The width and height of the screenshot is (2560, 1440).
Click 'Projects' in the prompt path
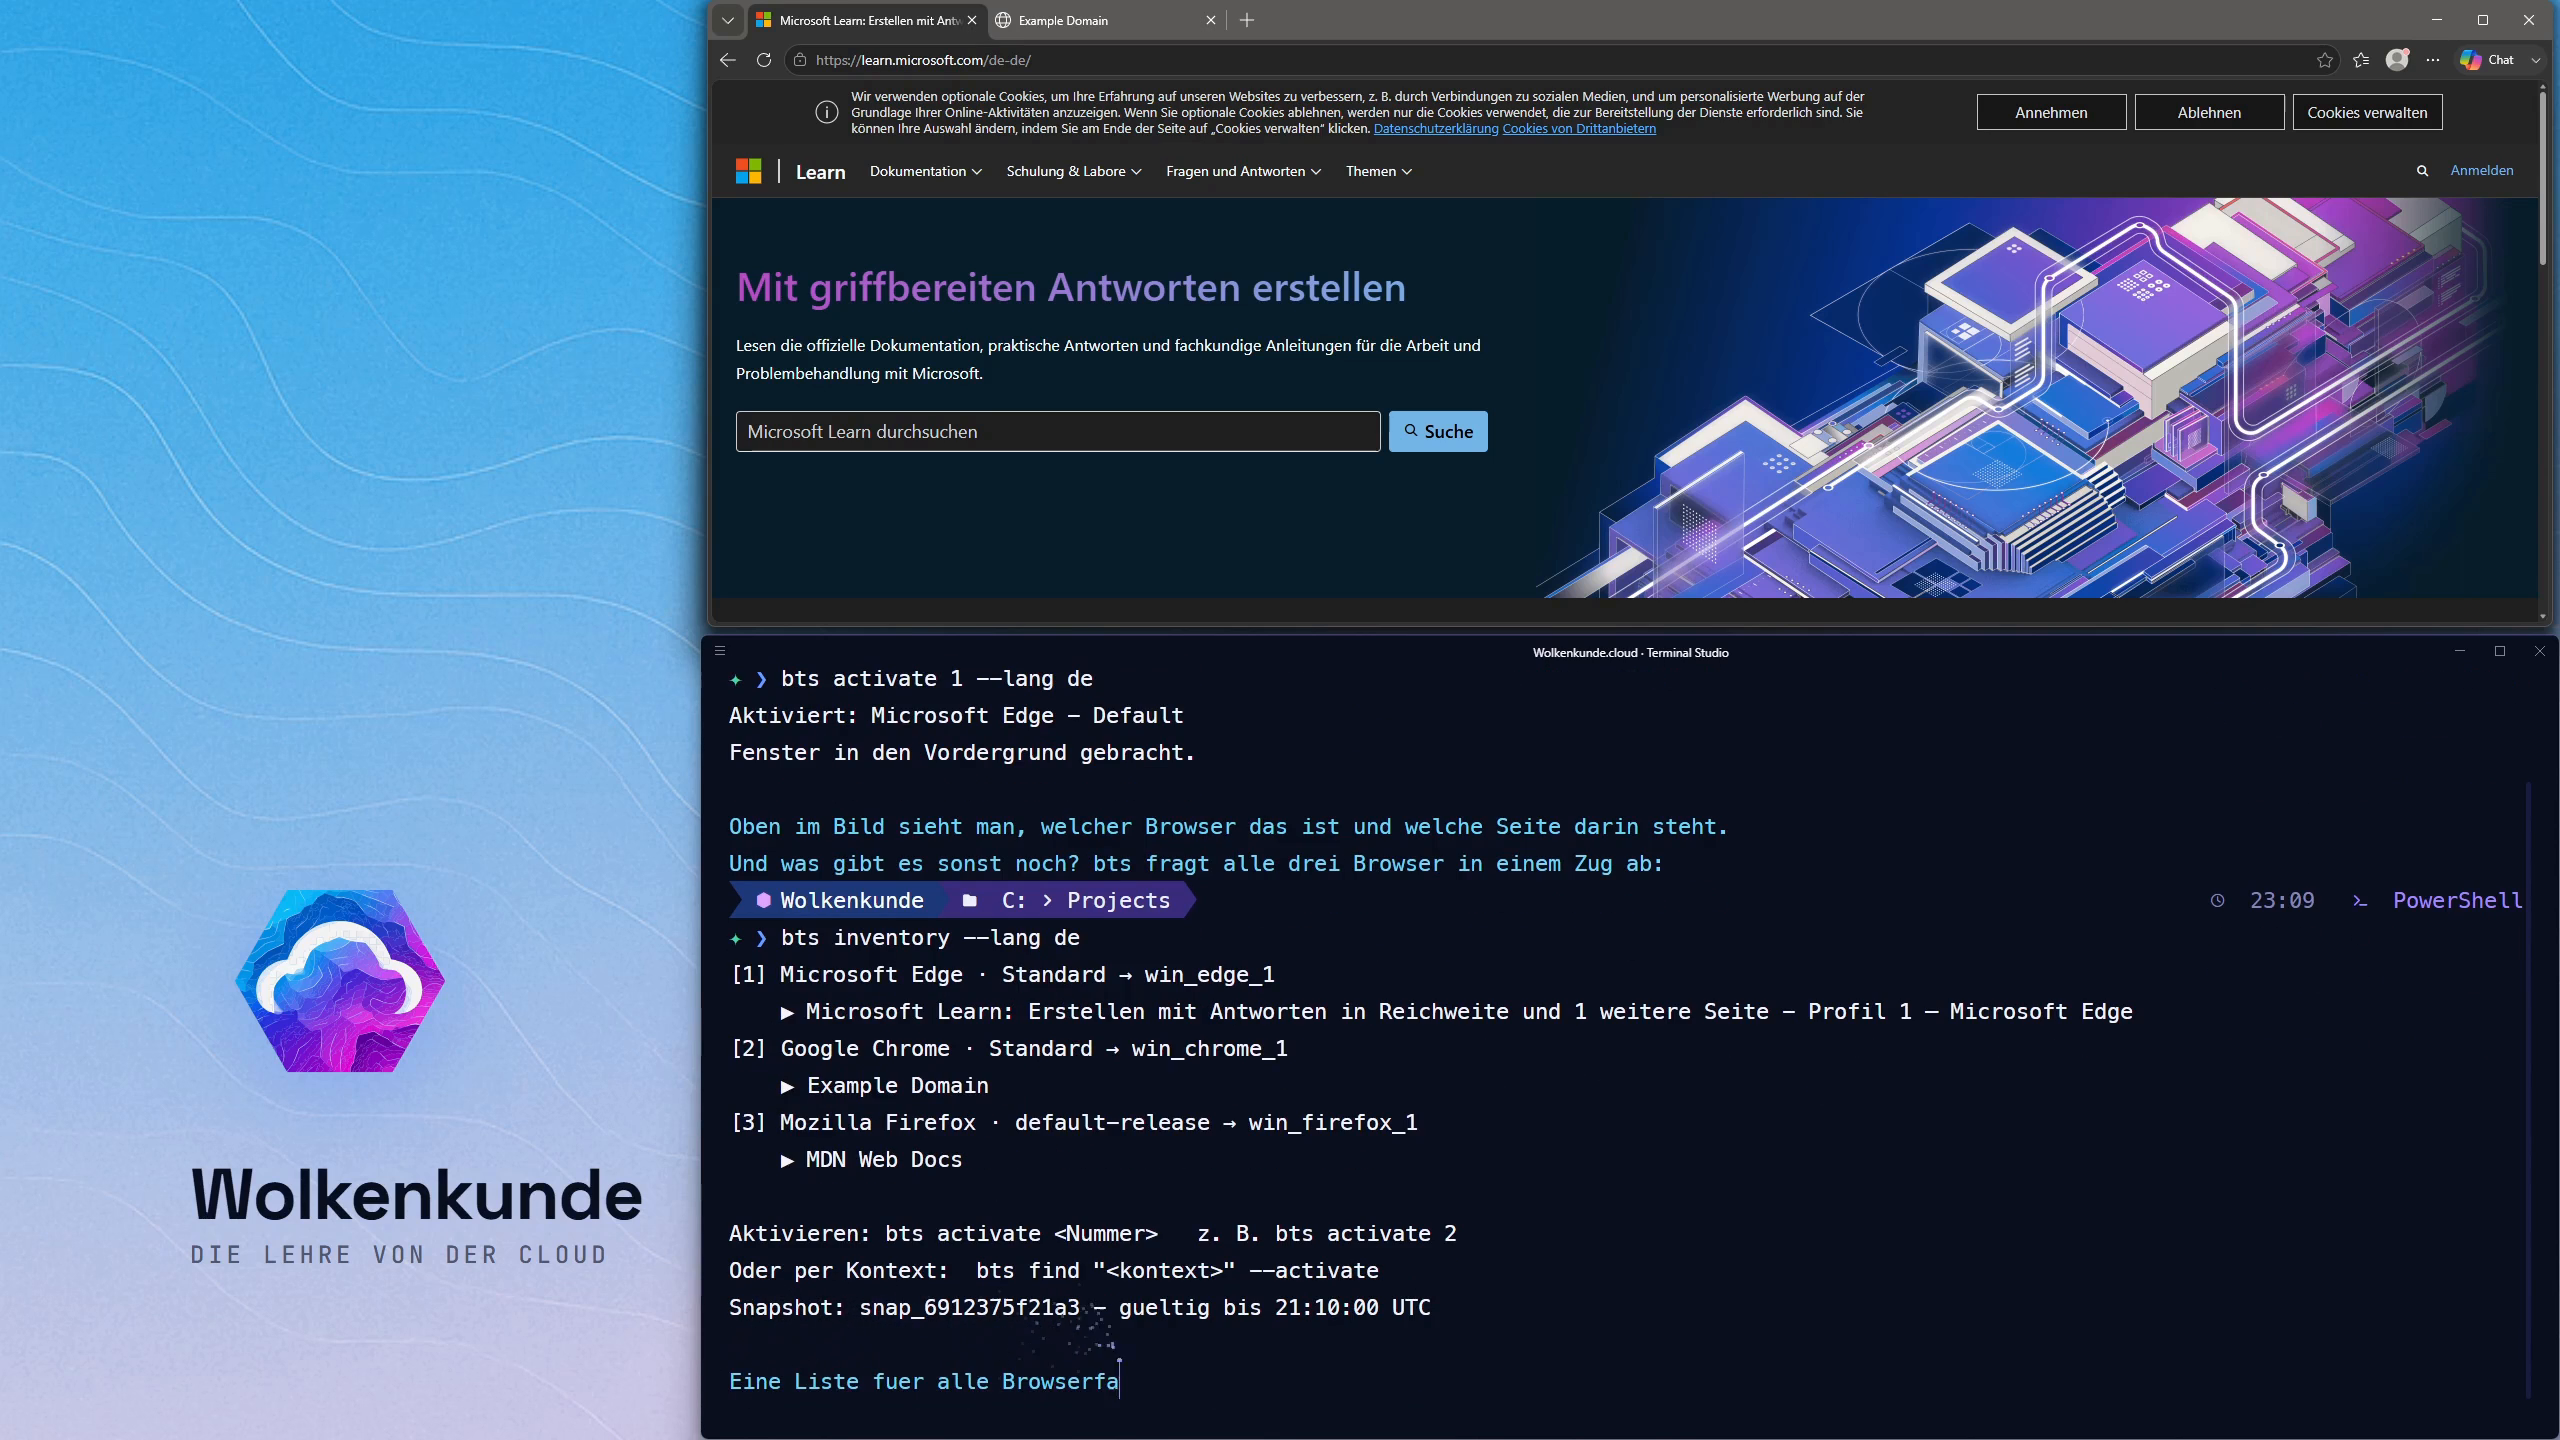(1118, 900)
